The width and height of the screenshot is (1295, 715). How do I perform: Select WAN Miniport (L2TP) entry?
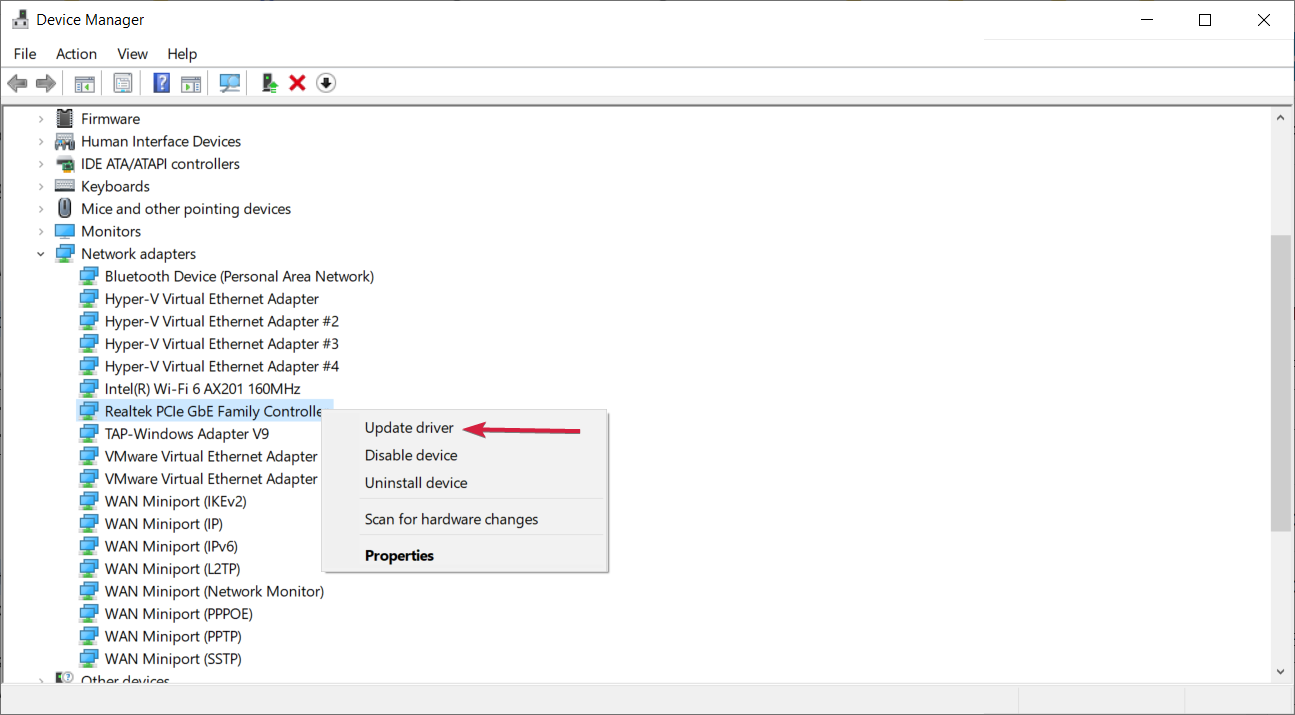173,569
